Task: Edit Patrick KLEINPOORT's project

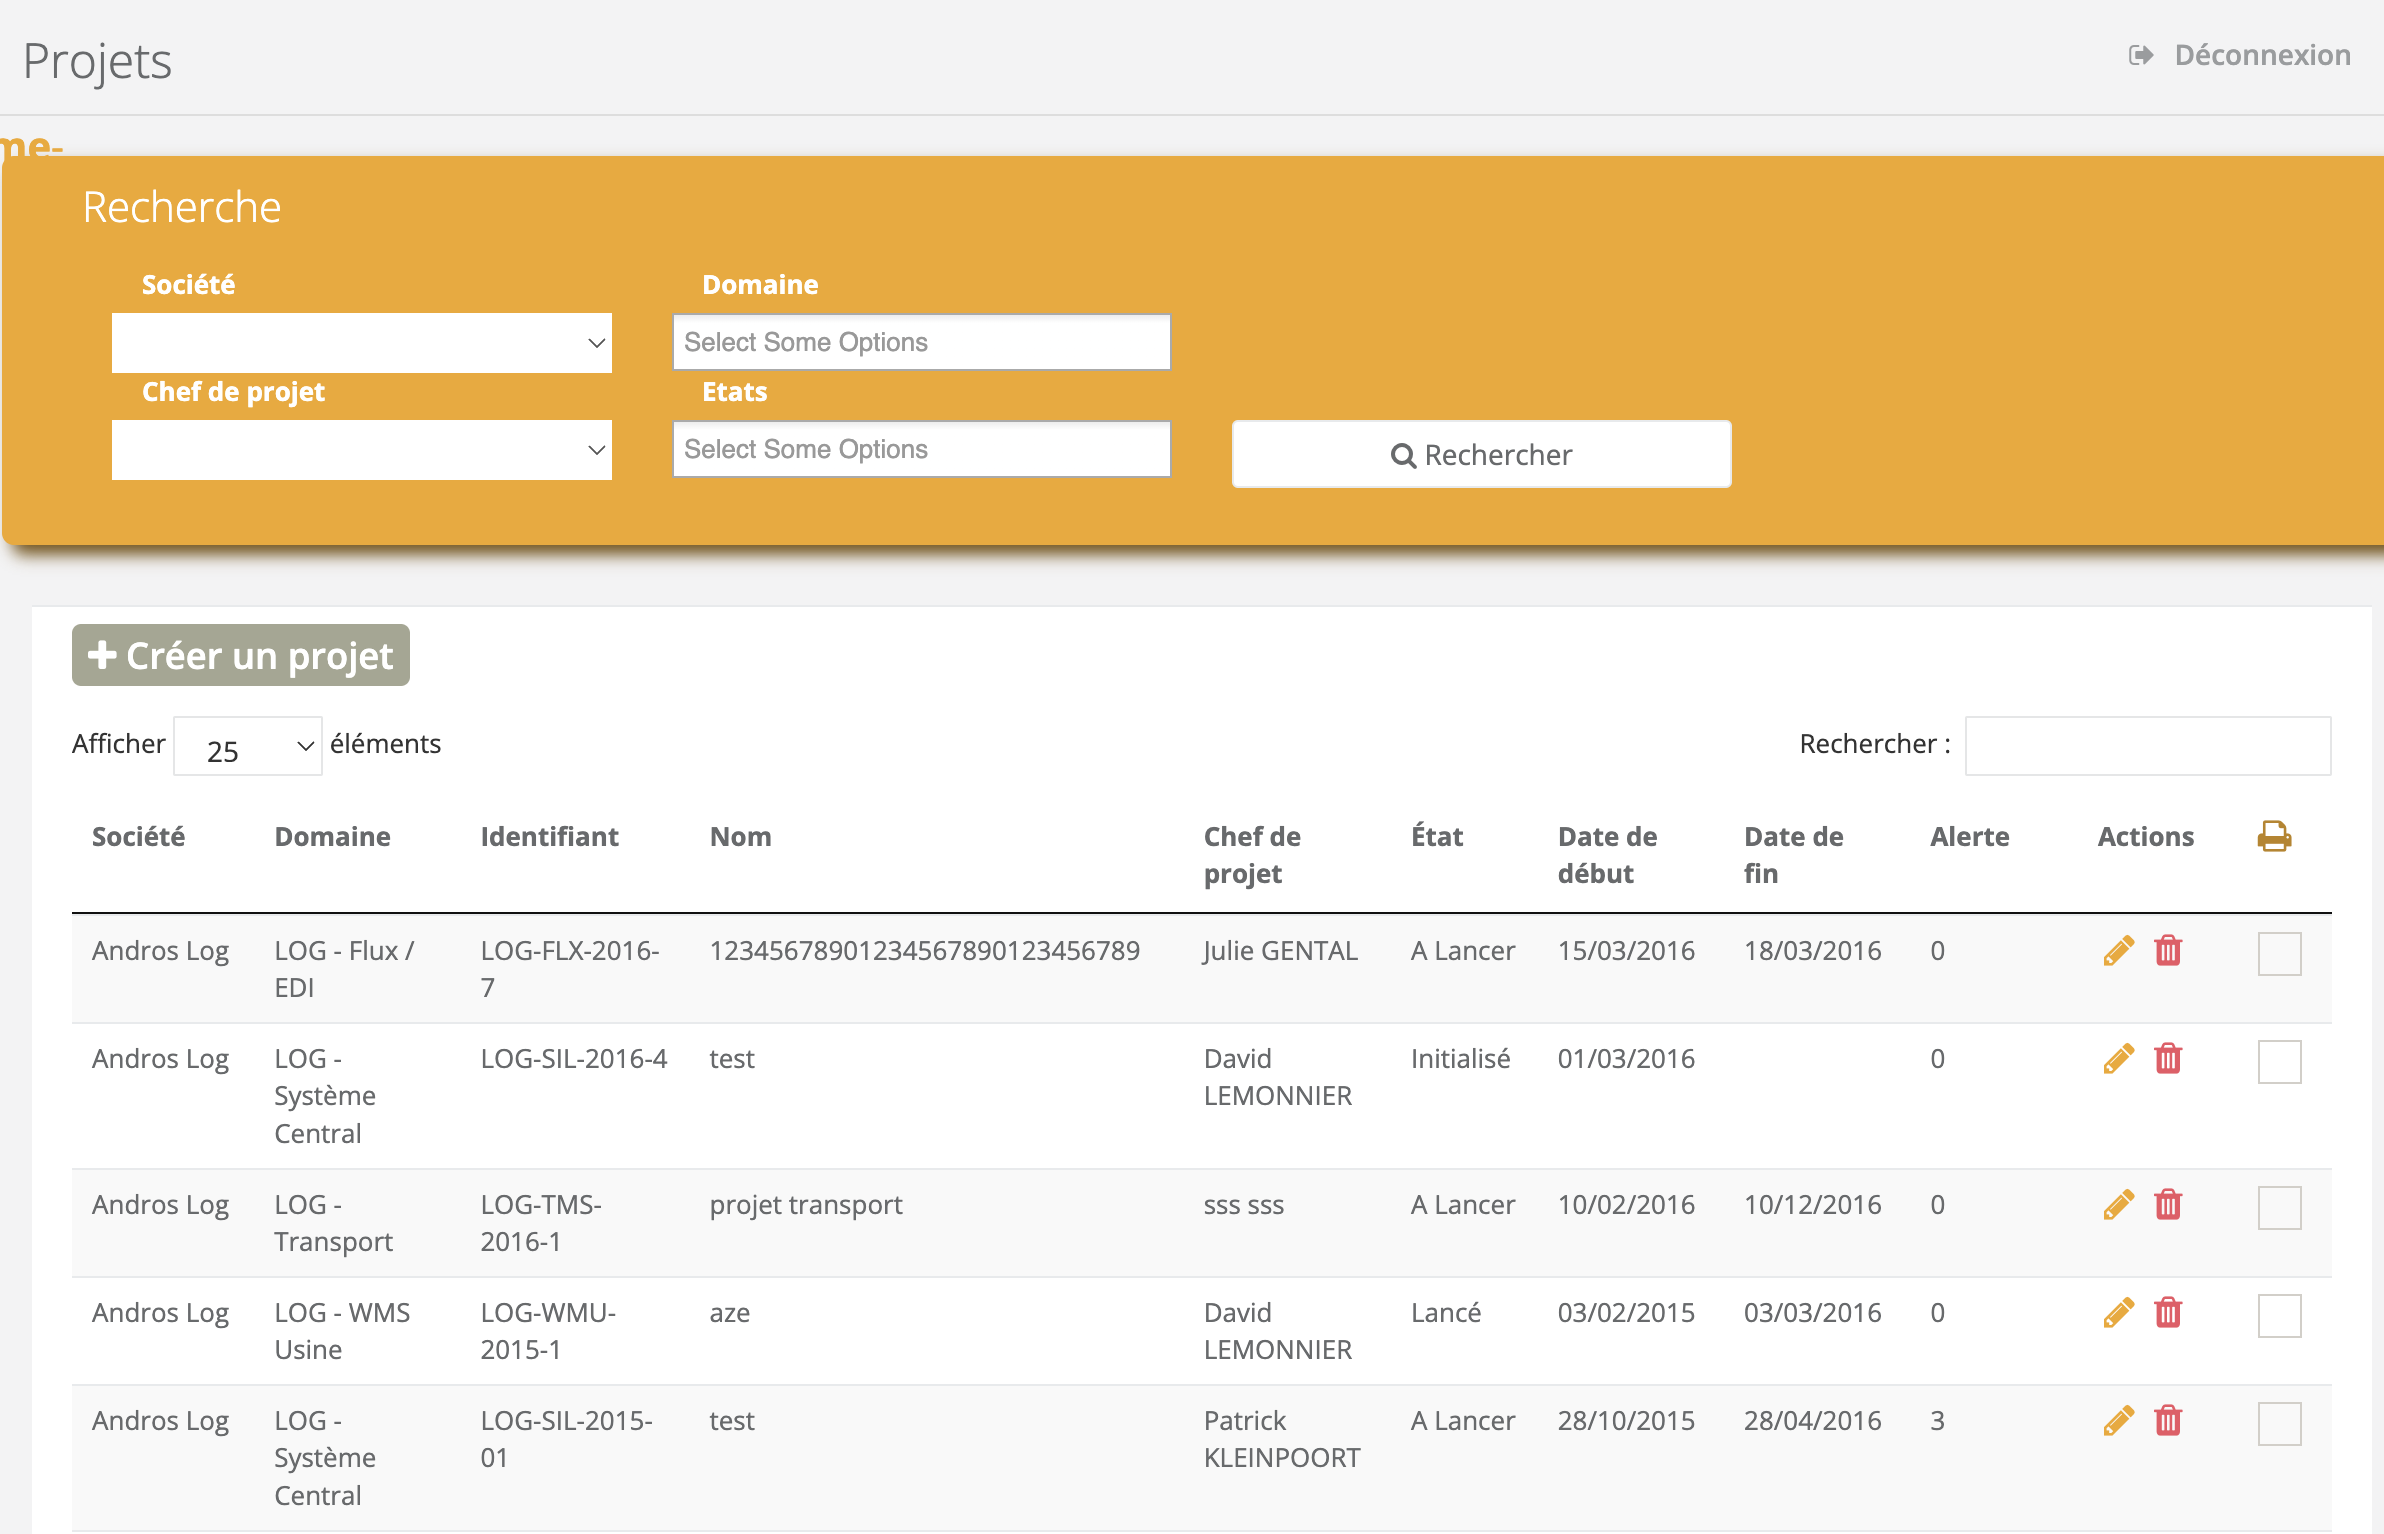Action: pyautogui.click(x=2118, y=1421)
